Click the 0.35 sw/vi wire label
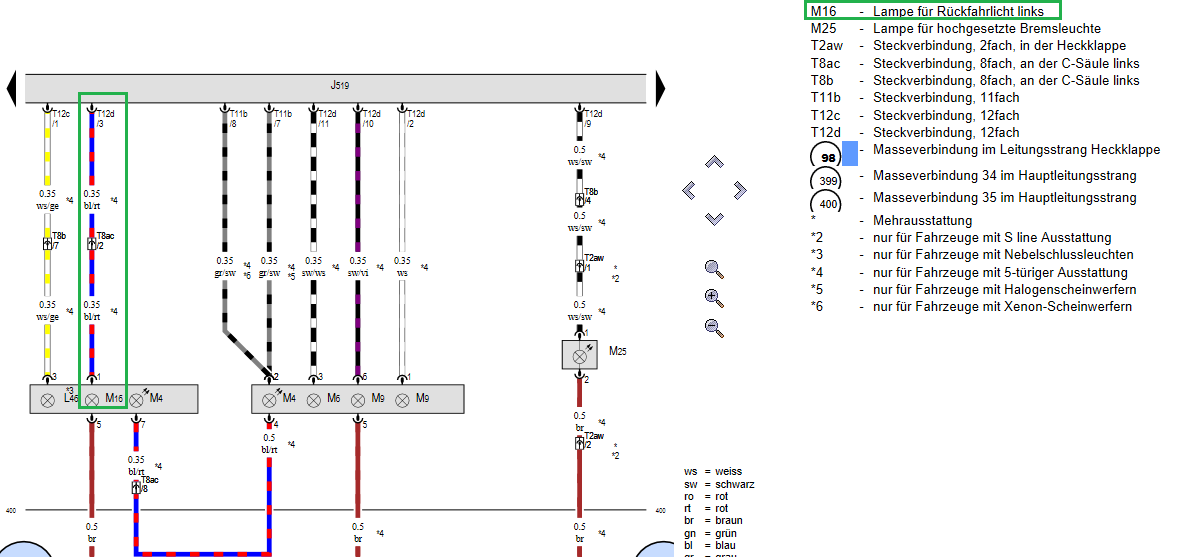The image size is (1179, 557). [x=358, y=266]
